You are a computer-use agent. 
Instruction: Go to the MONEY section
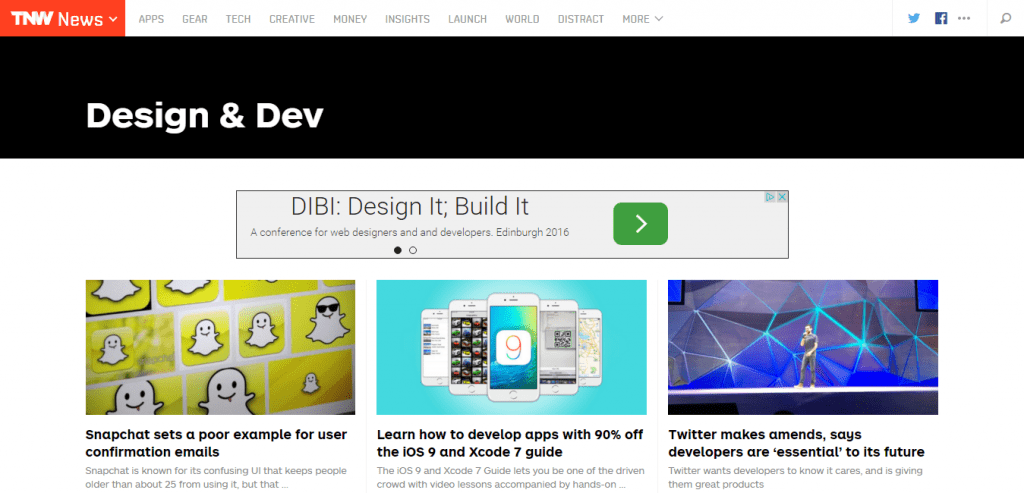point(350,19)
